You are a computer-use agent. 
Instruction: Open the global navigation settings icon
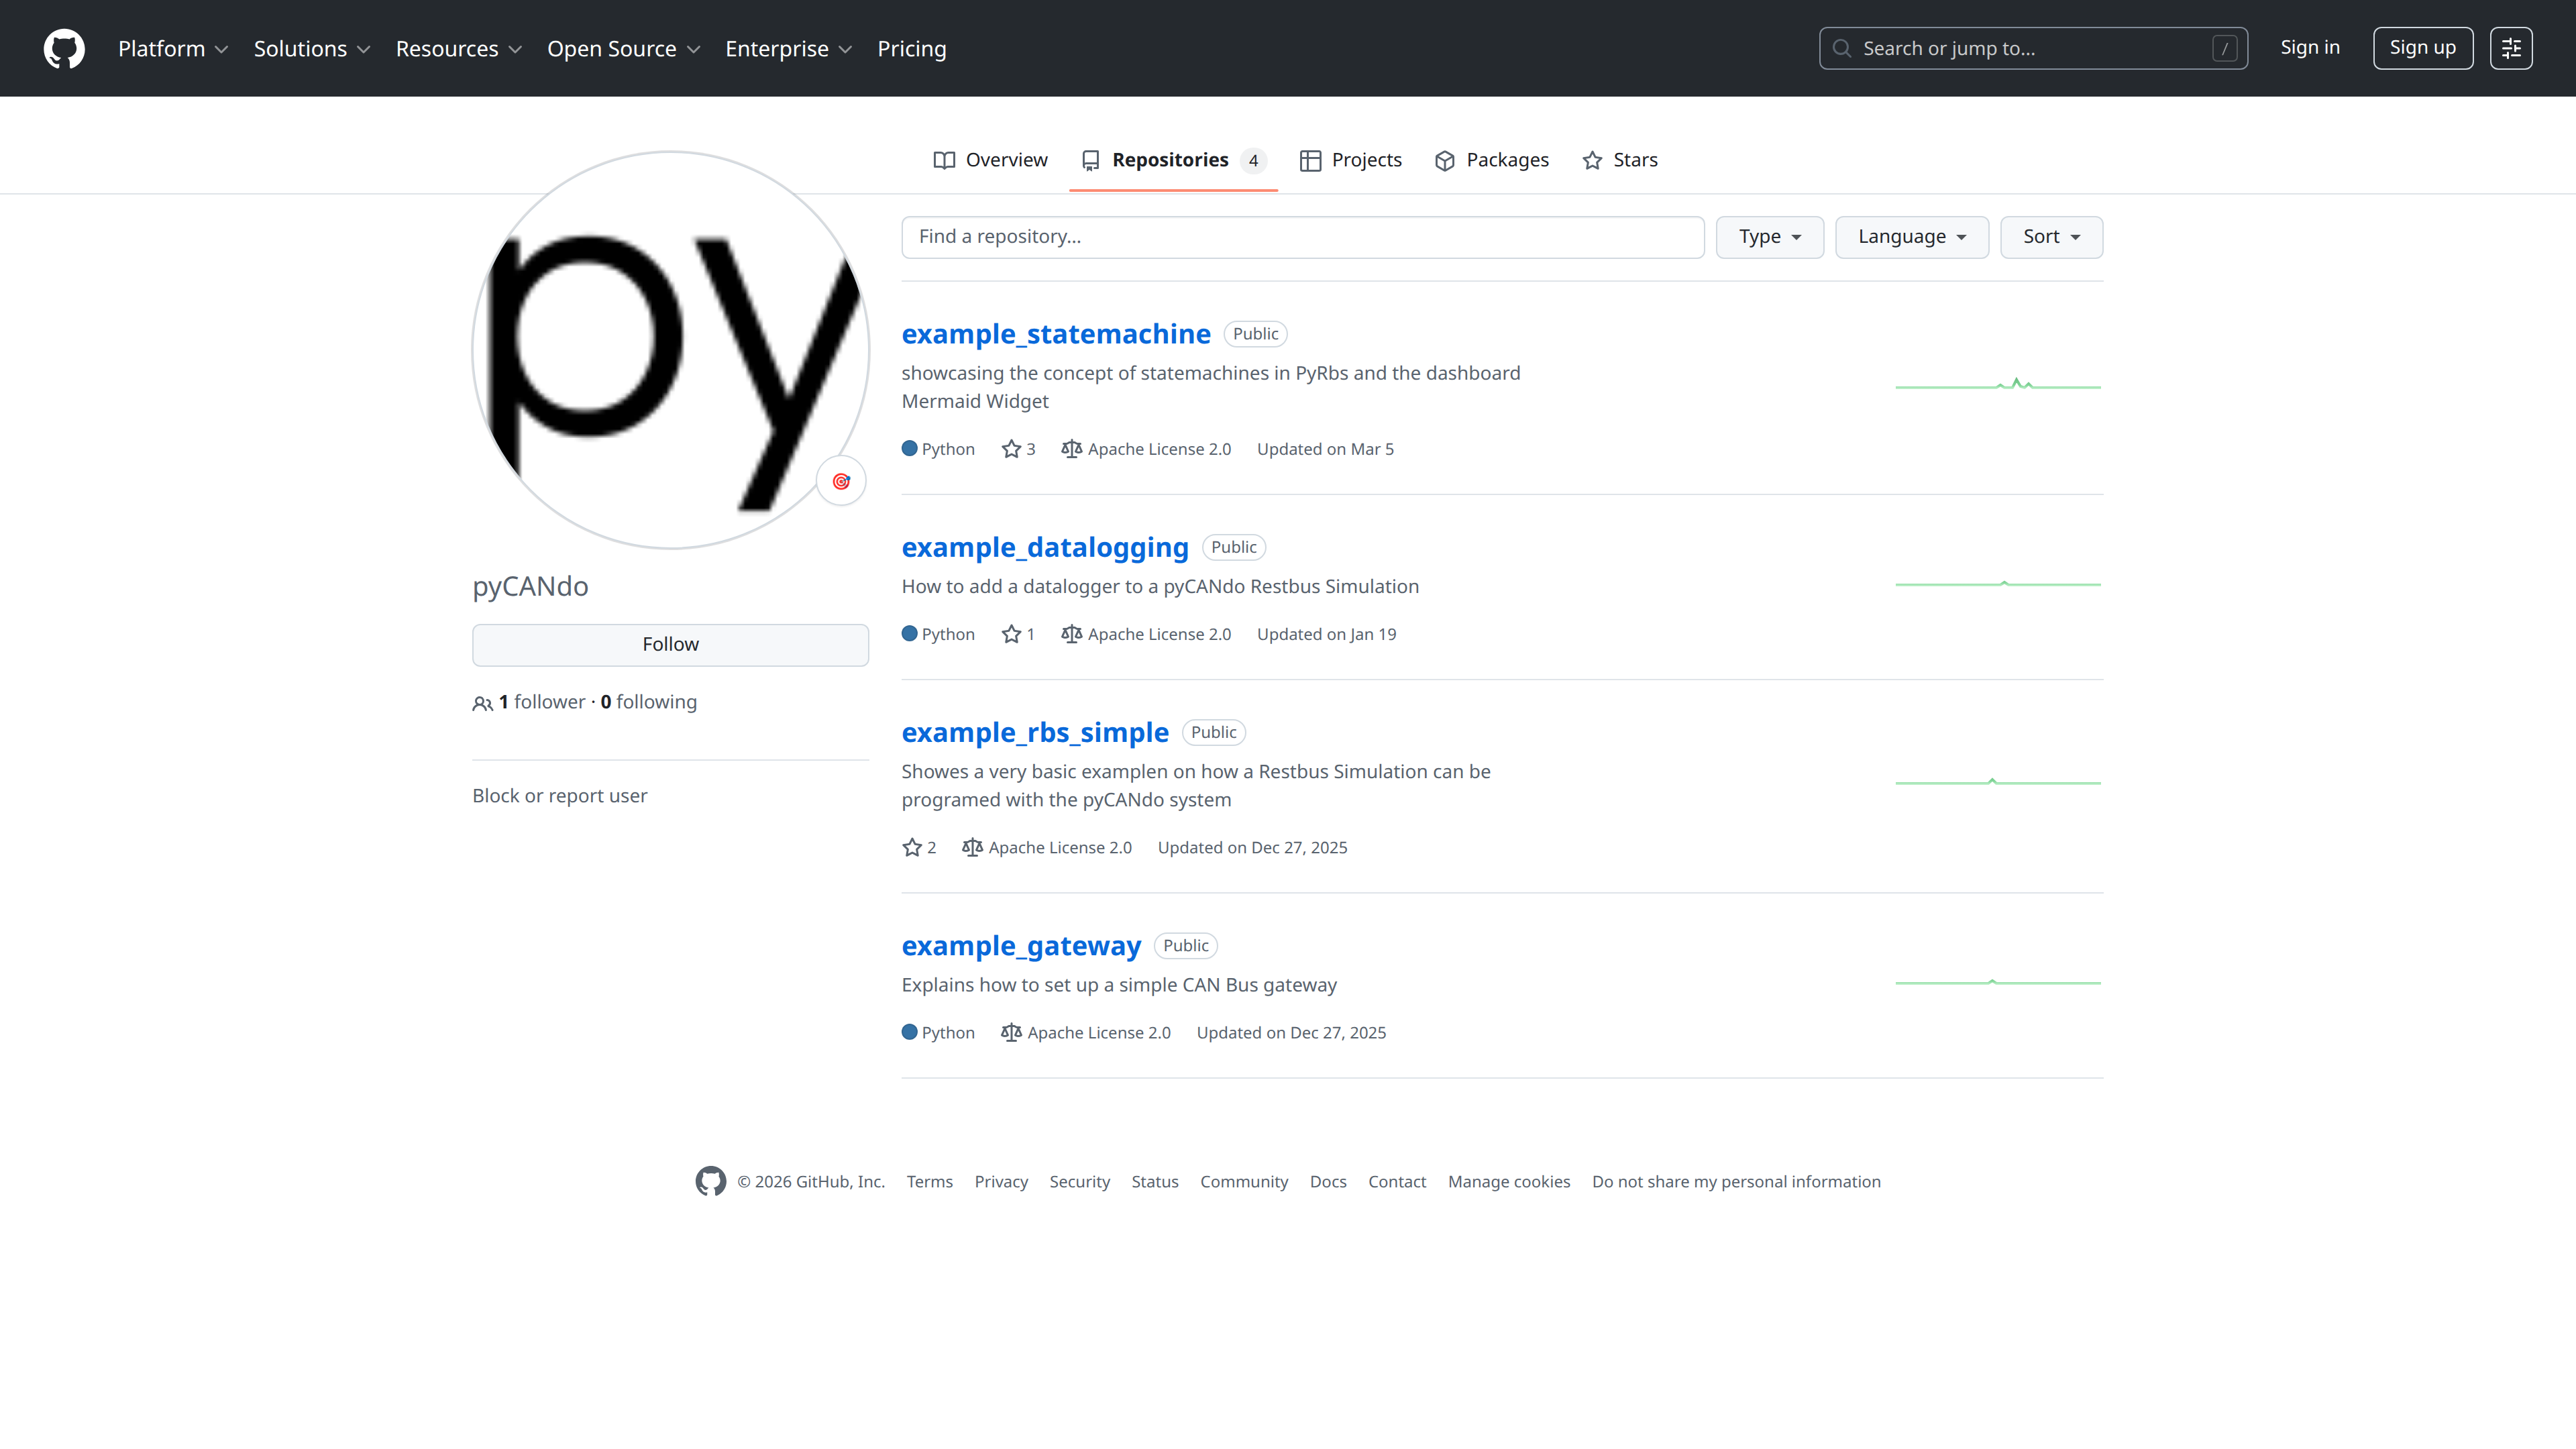(x=2511, y=48)
